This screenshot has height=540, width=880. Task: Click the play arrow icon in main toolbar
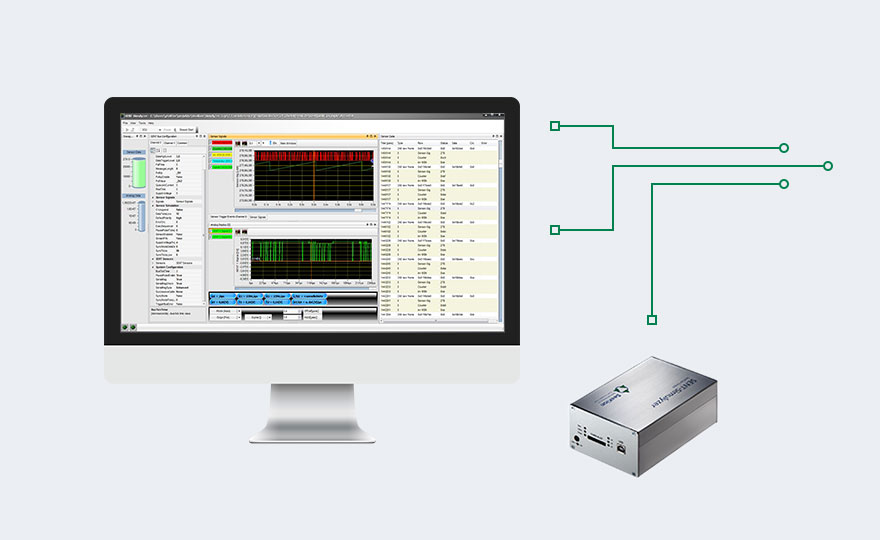click(127, 130)
